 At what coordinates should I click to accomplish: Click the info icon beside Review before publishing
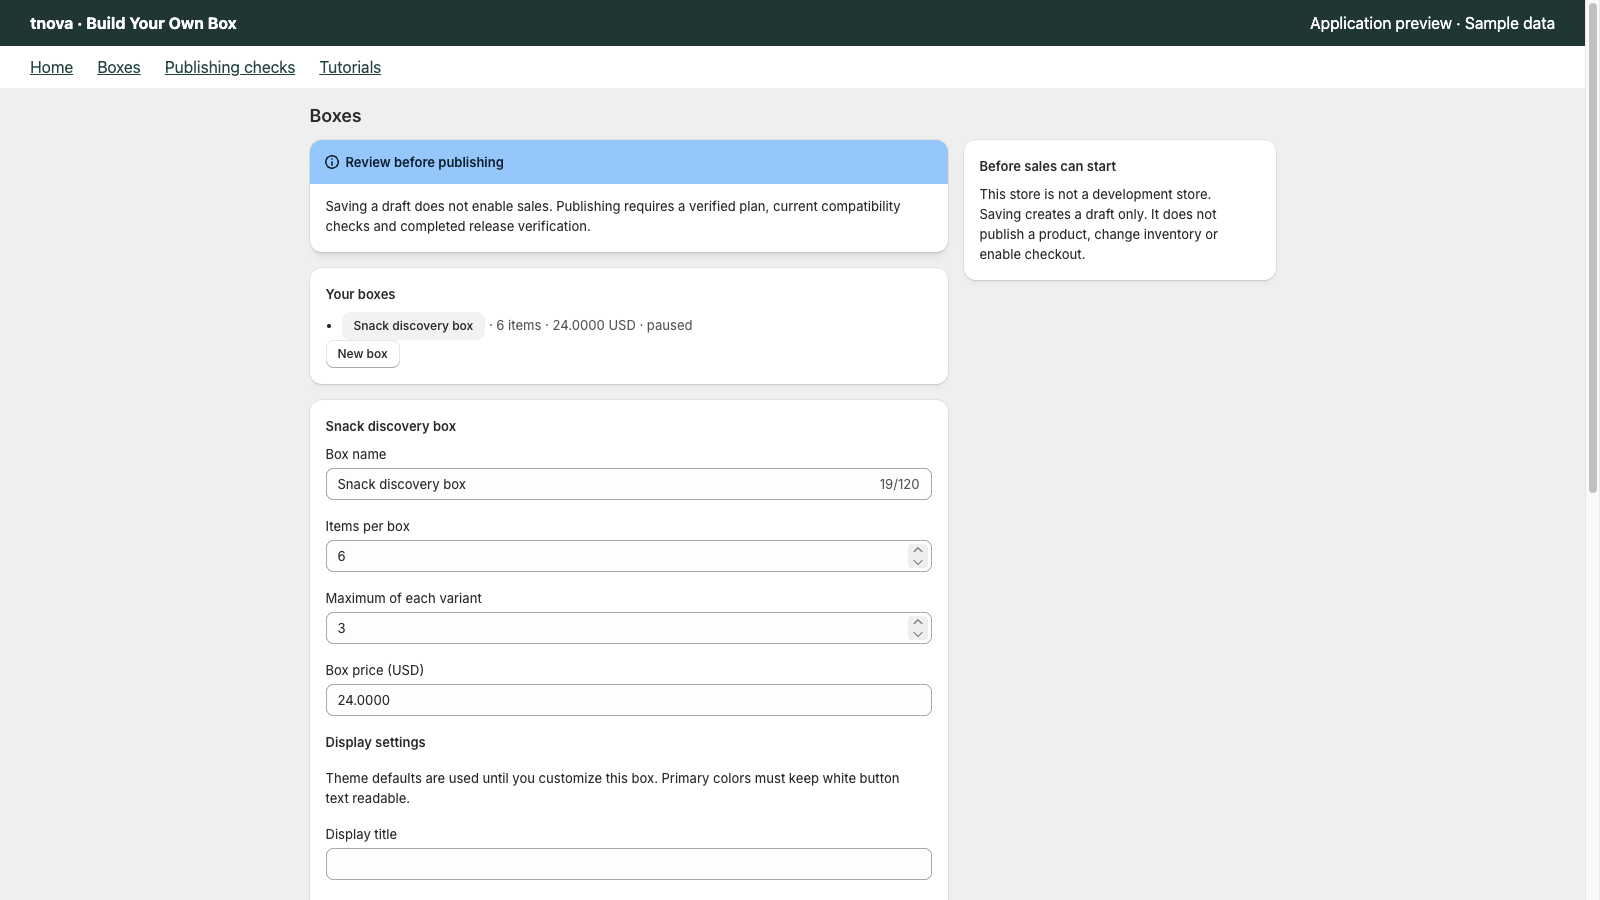(x=332, y=162)
